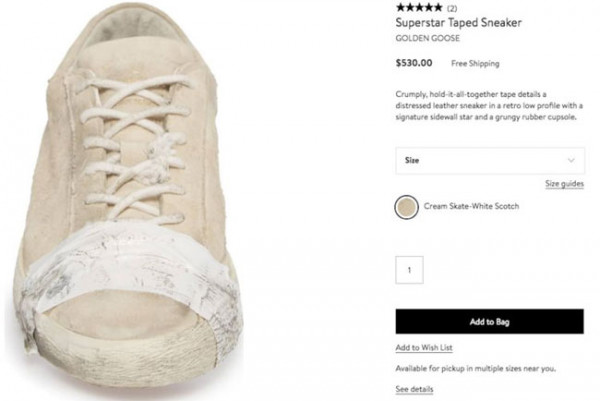600x401 pixels.
Task: Click the quantity input field
Action: coord(409,269)
